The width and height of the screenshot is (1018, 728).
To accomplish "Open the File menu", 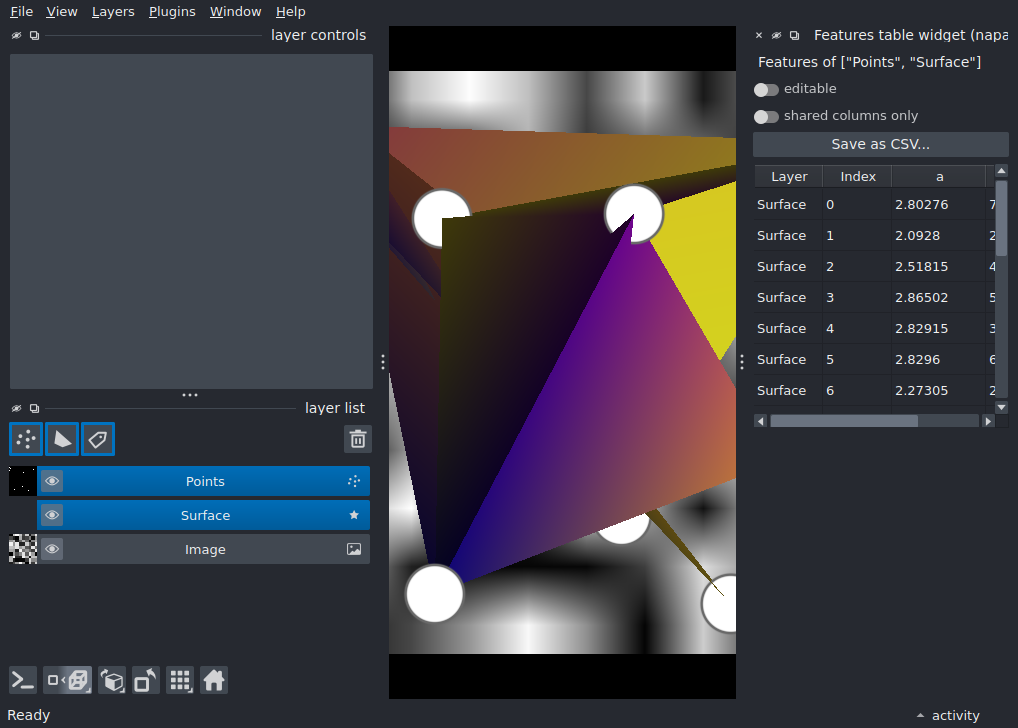I will coord(21,12).
